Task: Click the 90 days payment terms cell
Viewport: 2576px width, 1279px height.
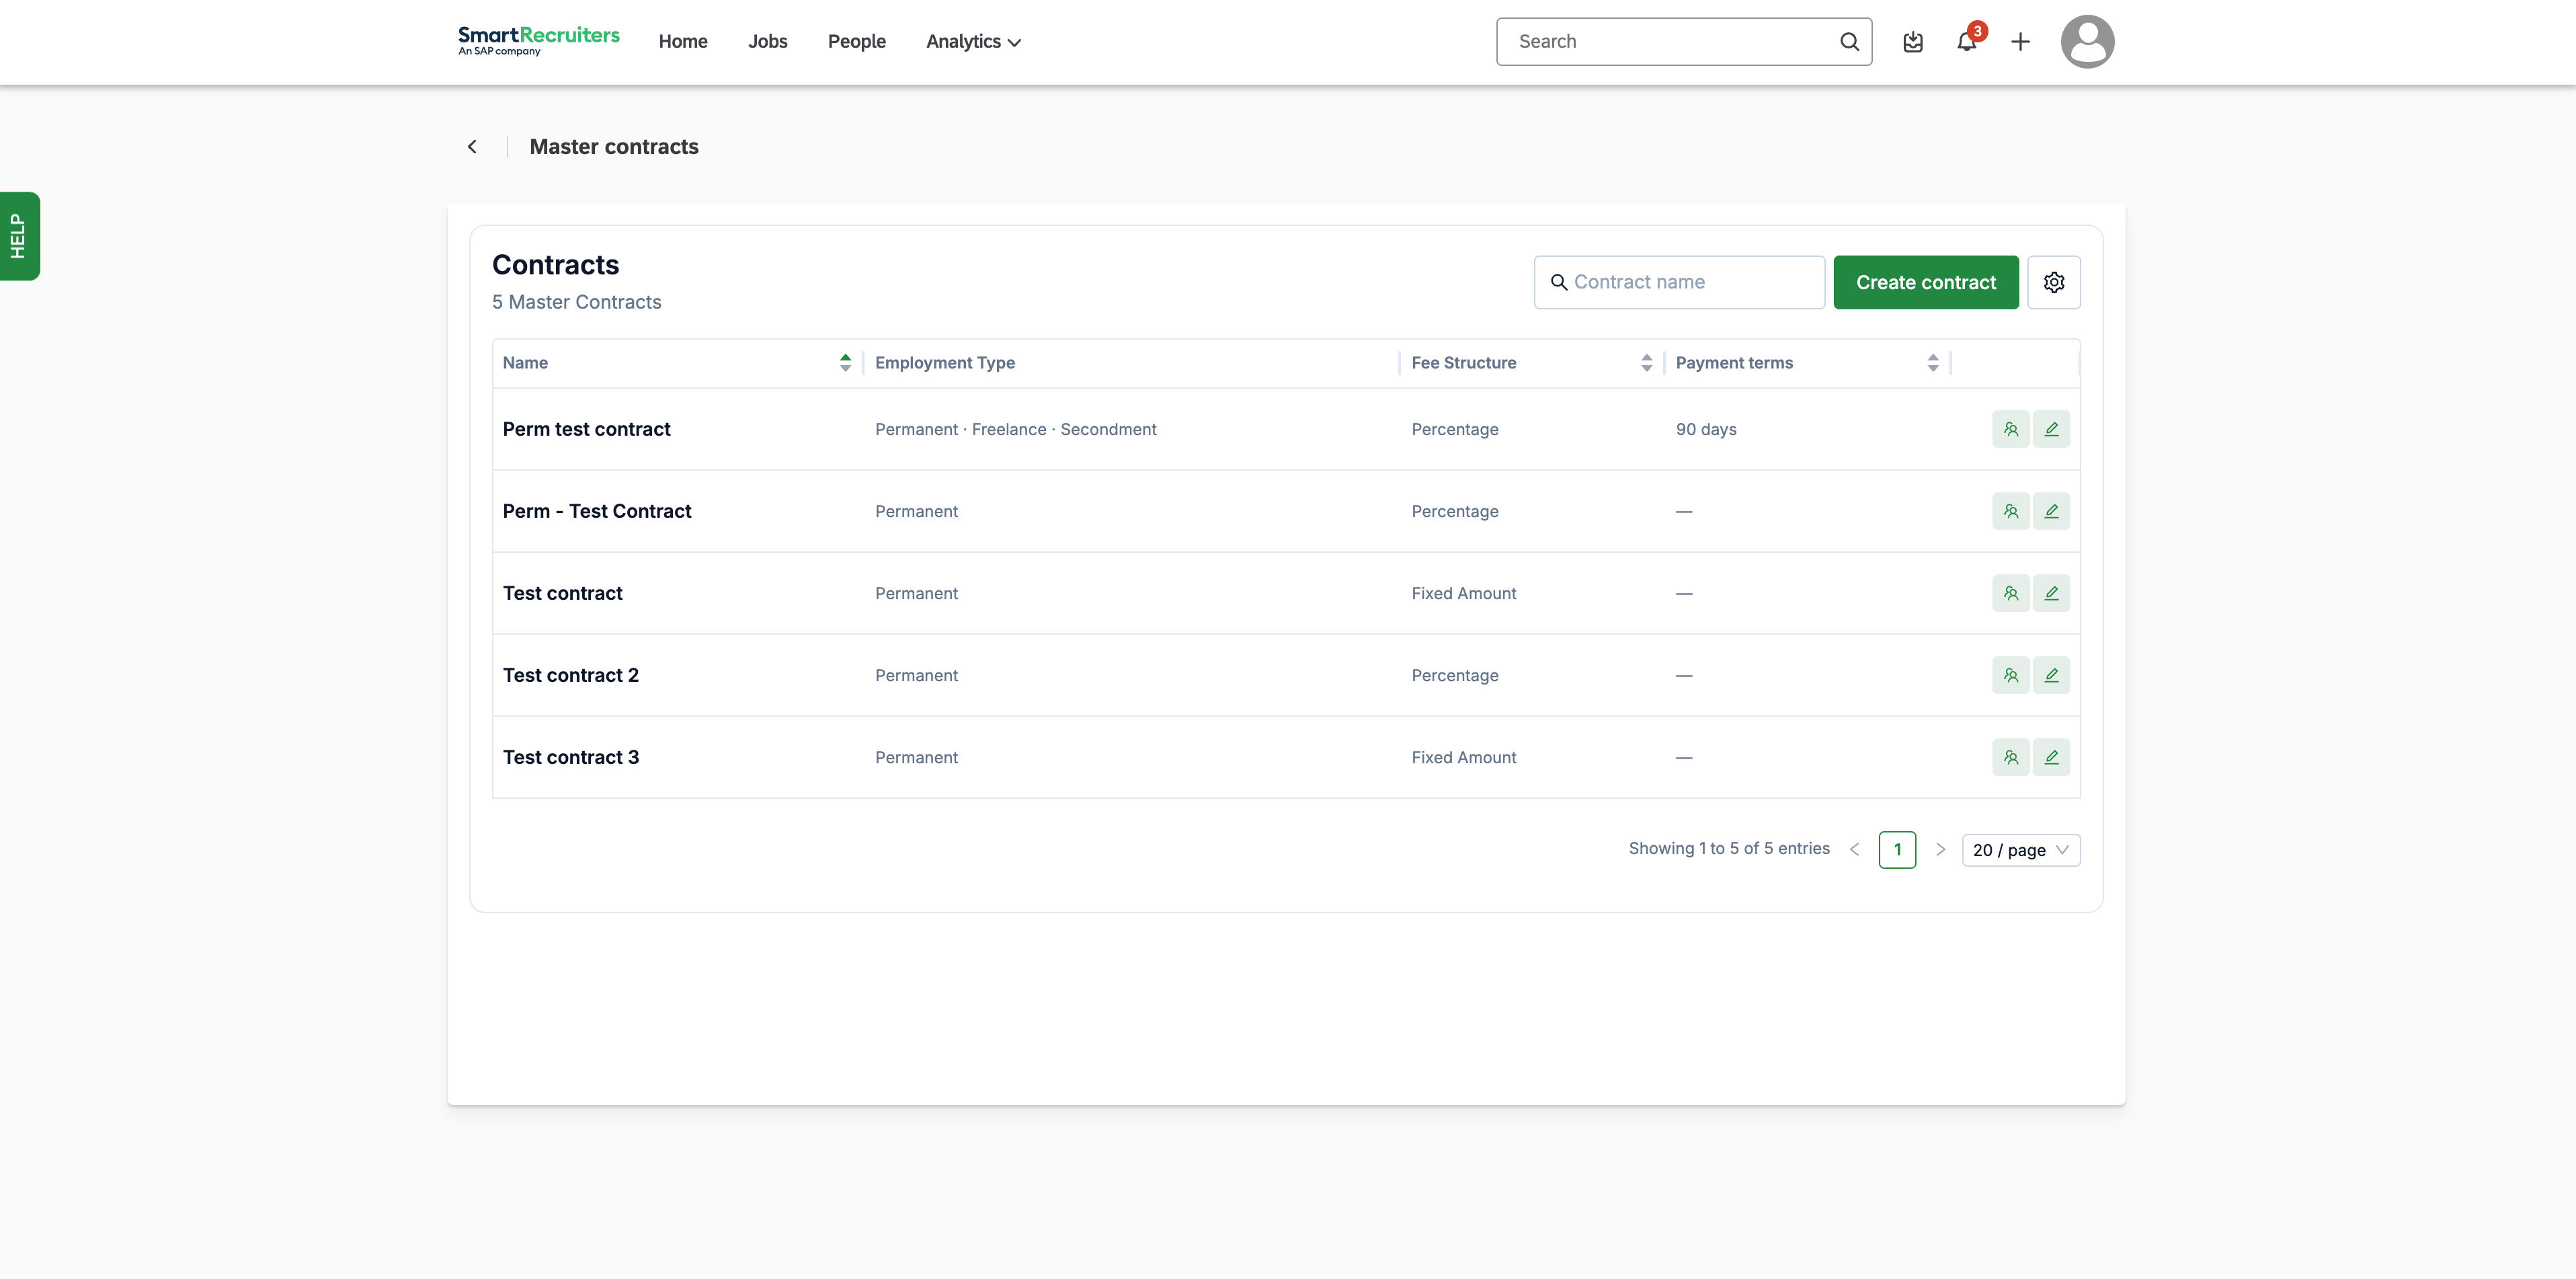Action: click(x=1705, y=430)
